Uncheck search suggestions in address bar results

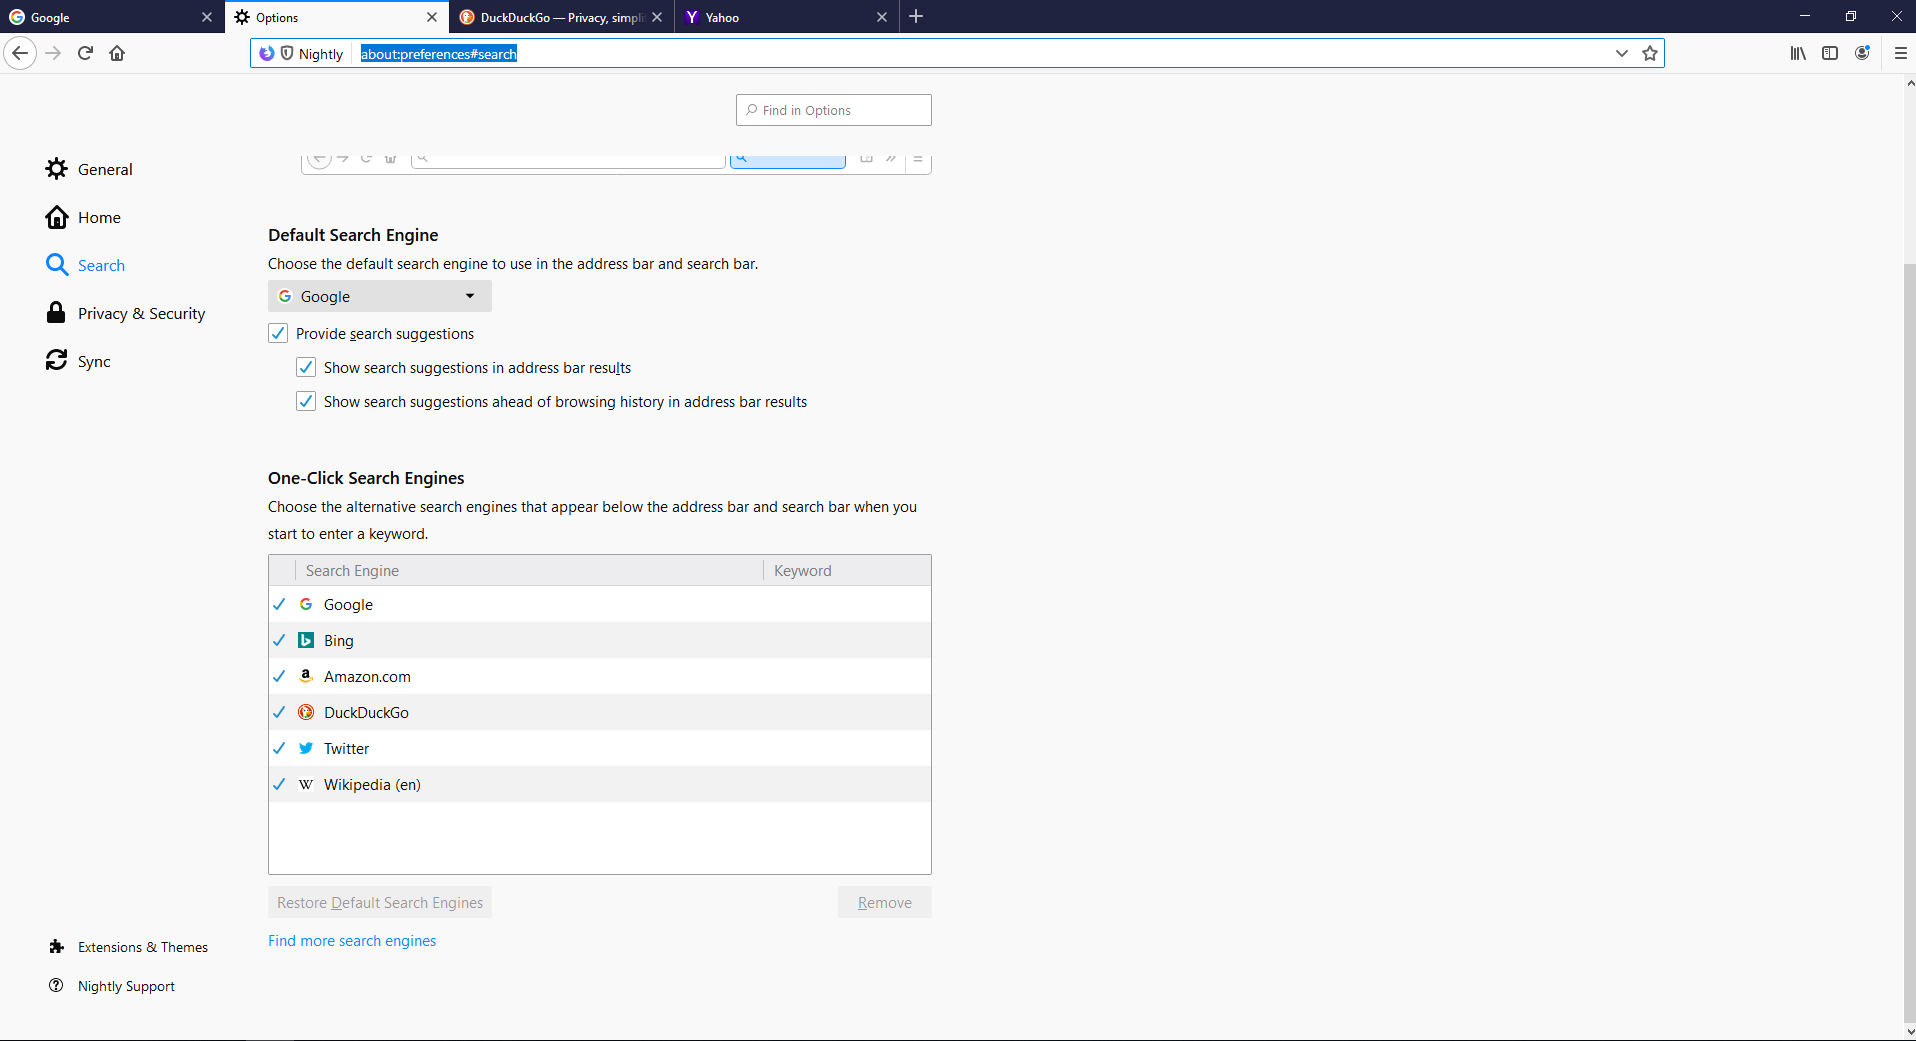click(x=306, y=367)
